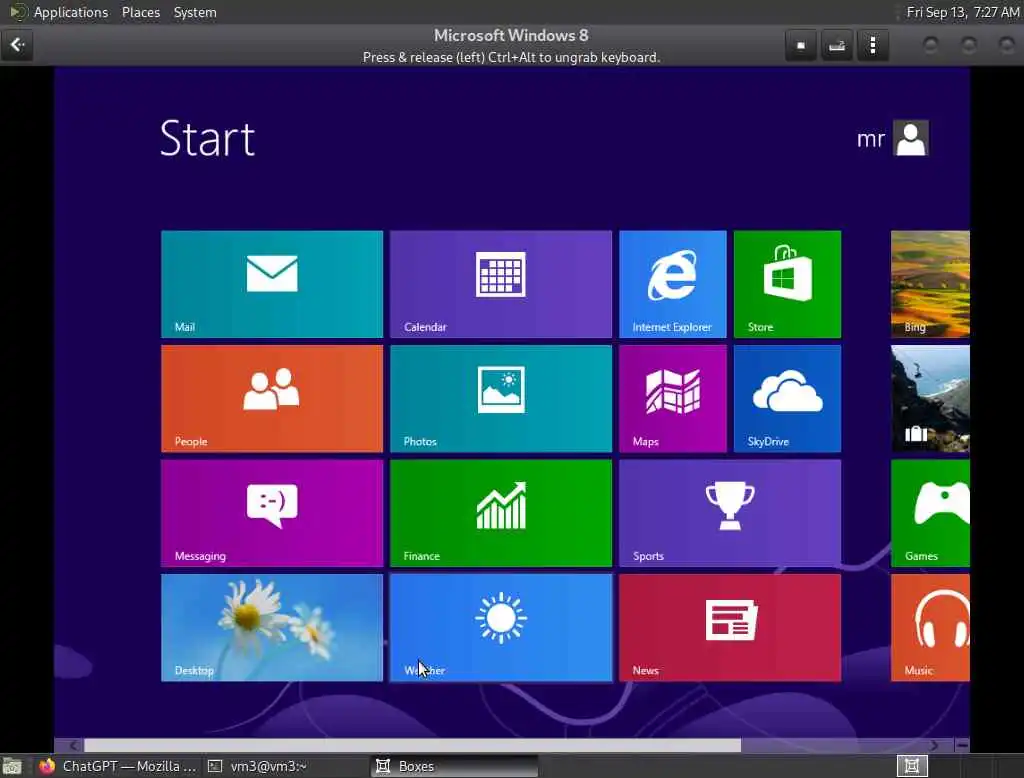Open the Places menu

tap(140, 12)
